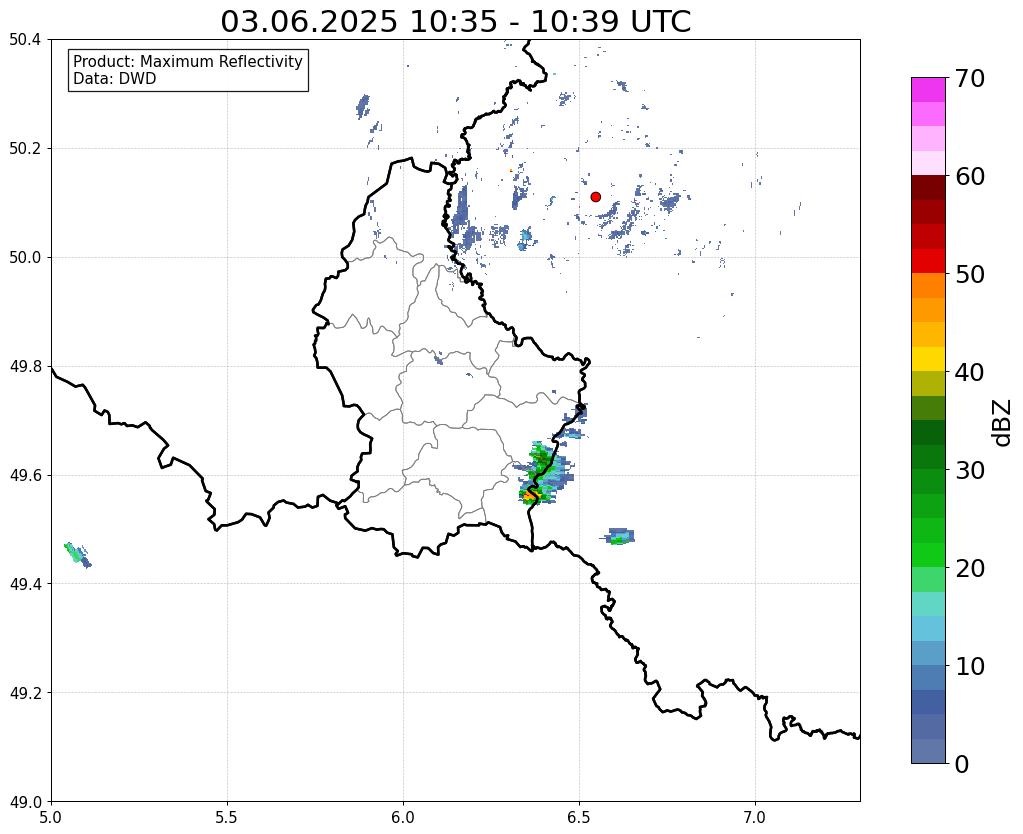Click the latitude axis label 50.0
This screenshot has width=1023, height=834.
coord(25,258)
